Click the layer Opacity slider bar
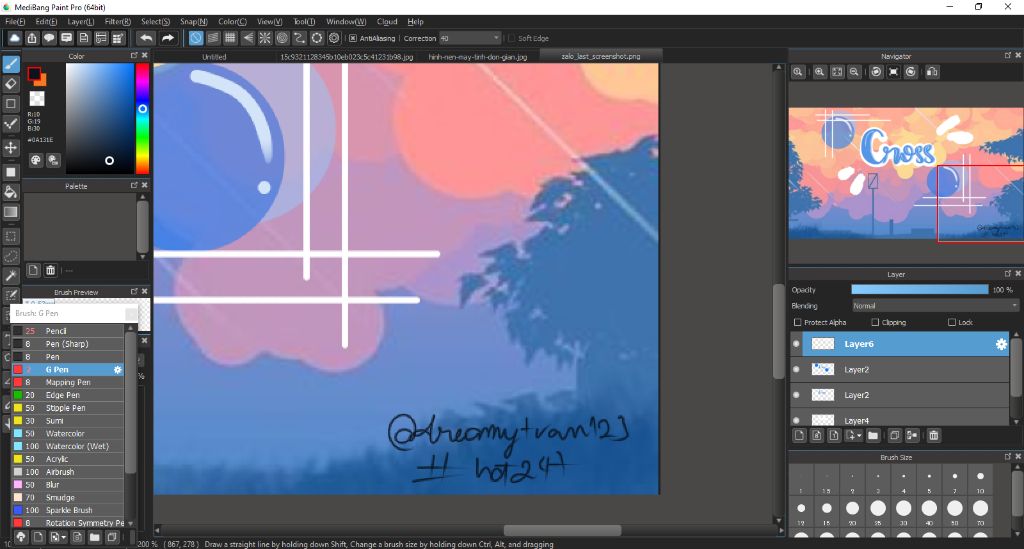 (920, 289)
